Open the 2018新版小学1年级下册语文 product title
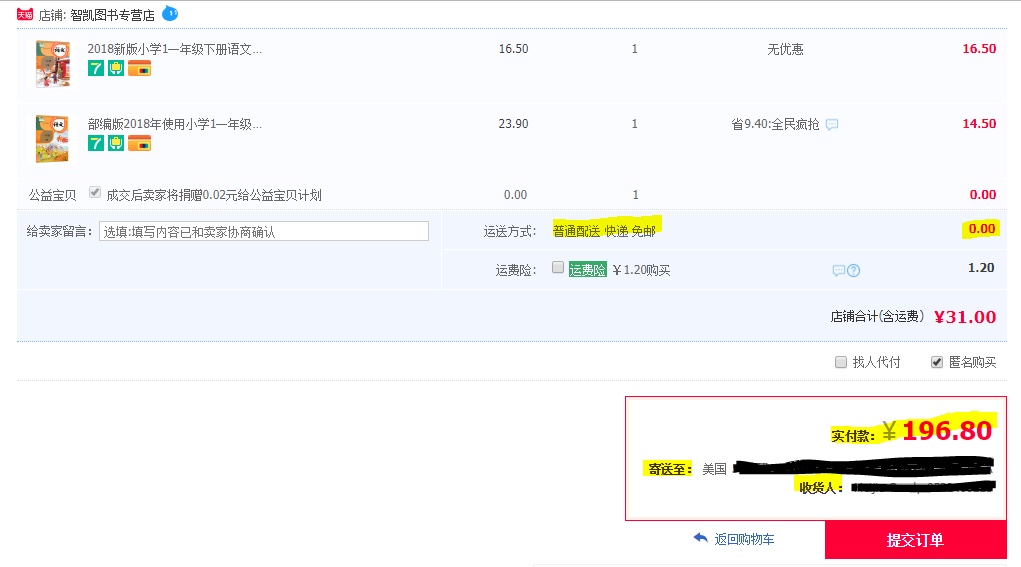Screen dimensions: 1021x567 174,48
